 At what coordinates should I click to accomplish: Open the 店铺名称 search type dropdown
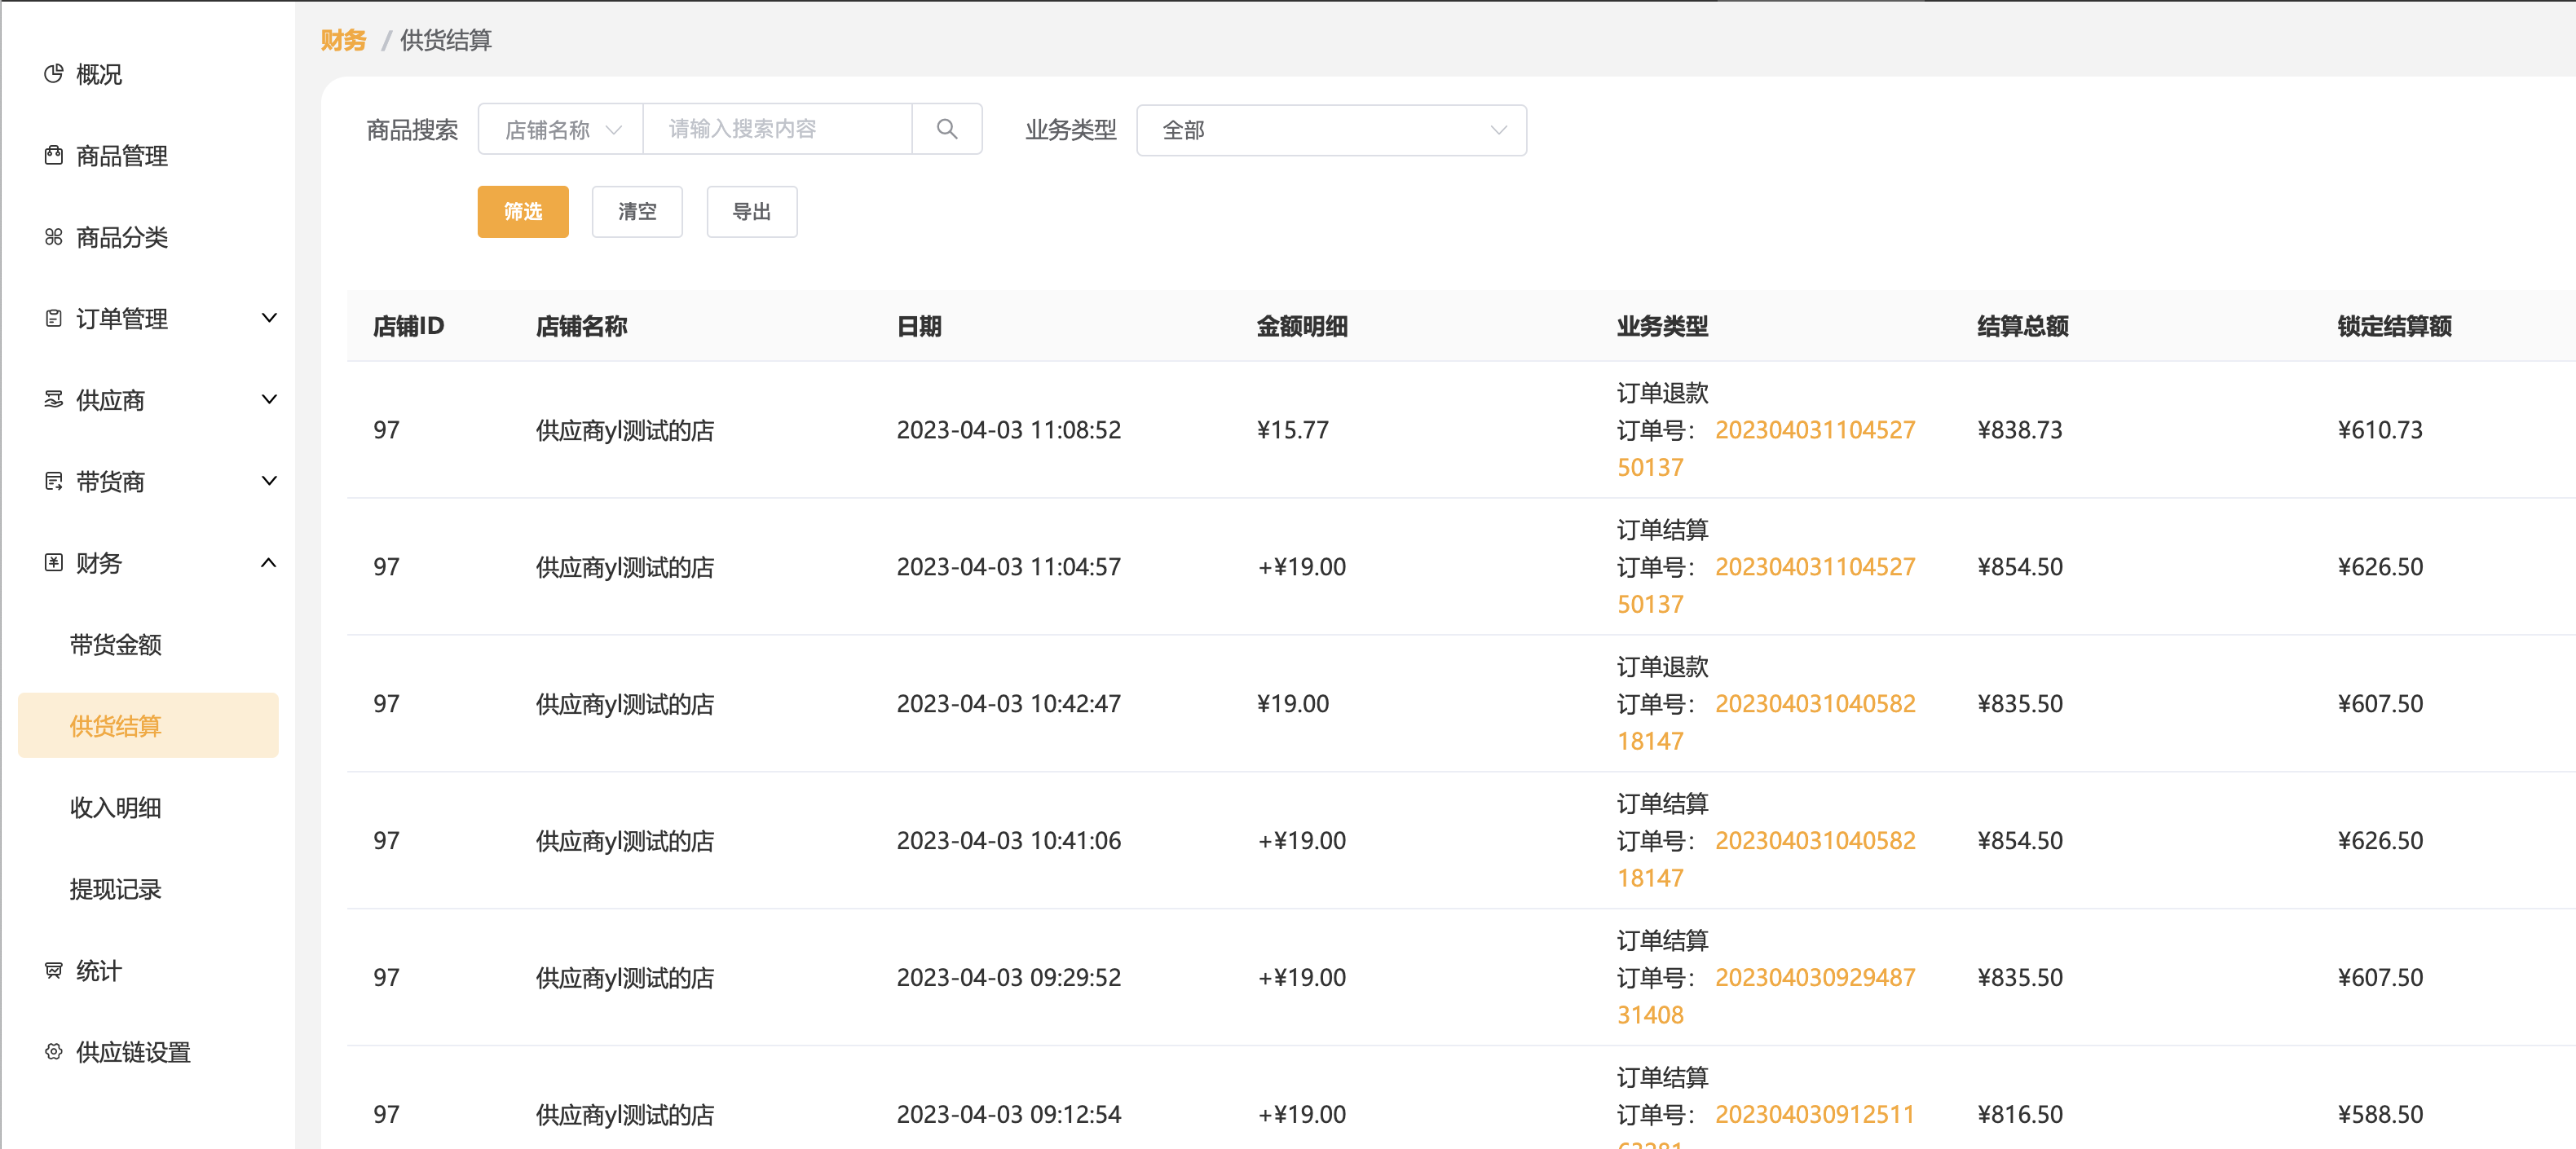[562, 130]
